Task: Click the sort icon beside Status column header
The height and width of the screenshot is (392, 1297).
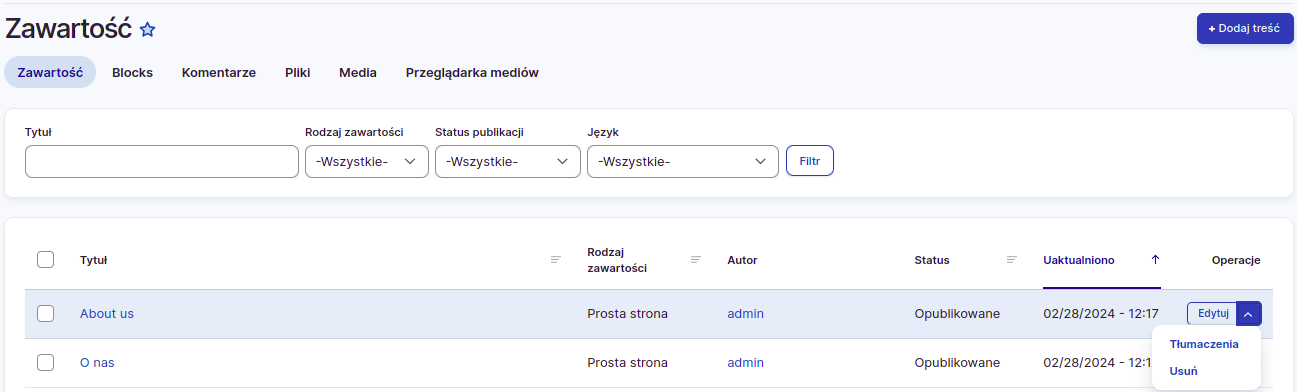Action: click(x=1012, y=260)
